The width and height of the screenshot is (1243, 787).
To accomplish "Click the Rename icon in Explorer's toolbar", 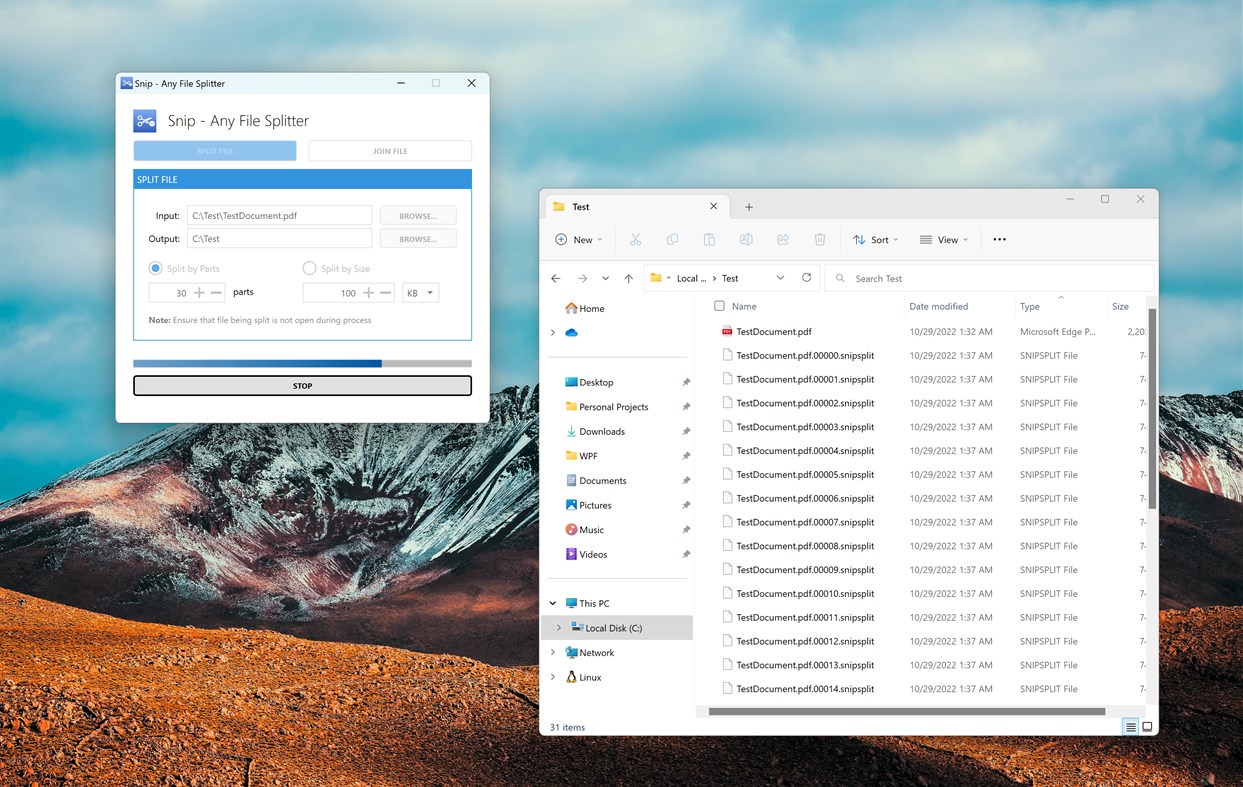I will point(746,239).
